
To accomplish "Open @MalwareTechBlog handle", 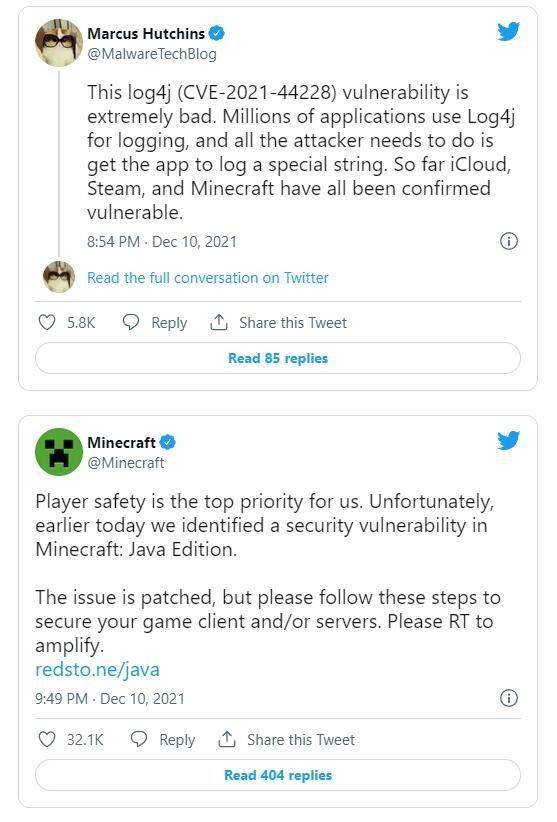I will (x=151, y=54).
